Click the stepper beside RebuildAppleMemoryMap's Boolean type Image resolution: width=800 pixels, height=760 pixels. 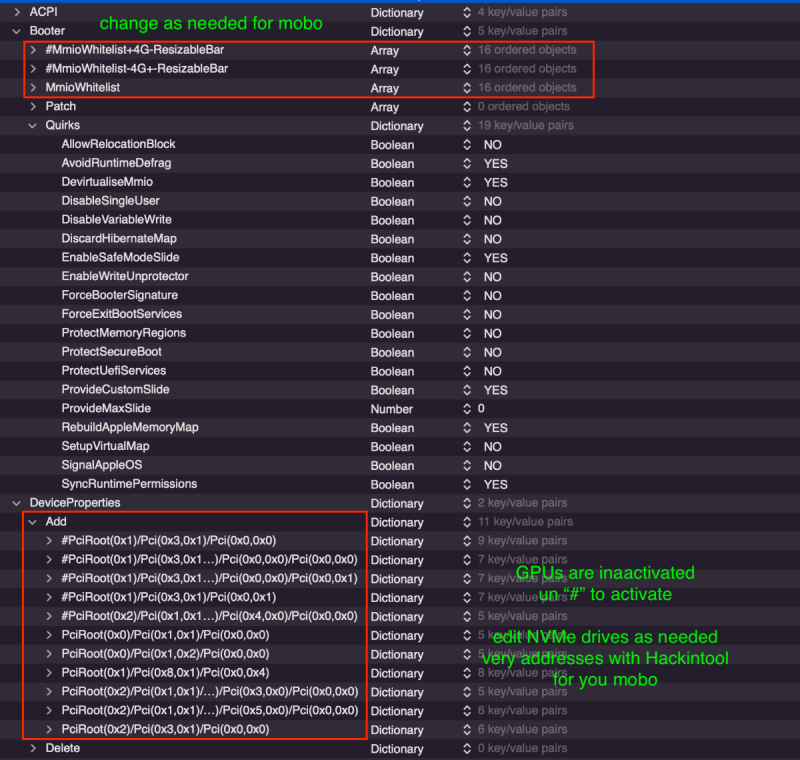(x=467, y=427)
